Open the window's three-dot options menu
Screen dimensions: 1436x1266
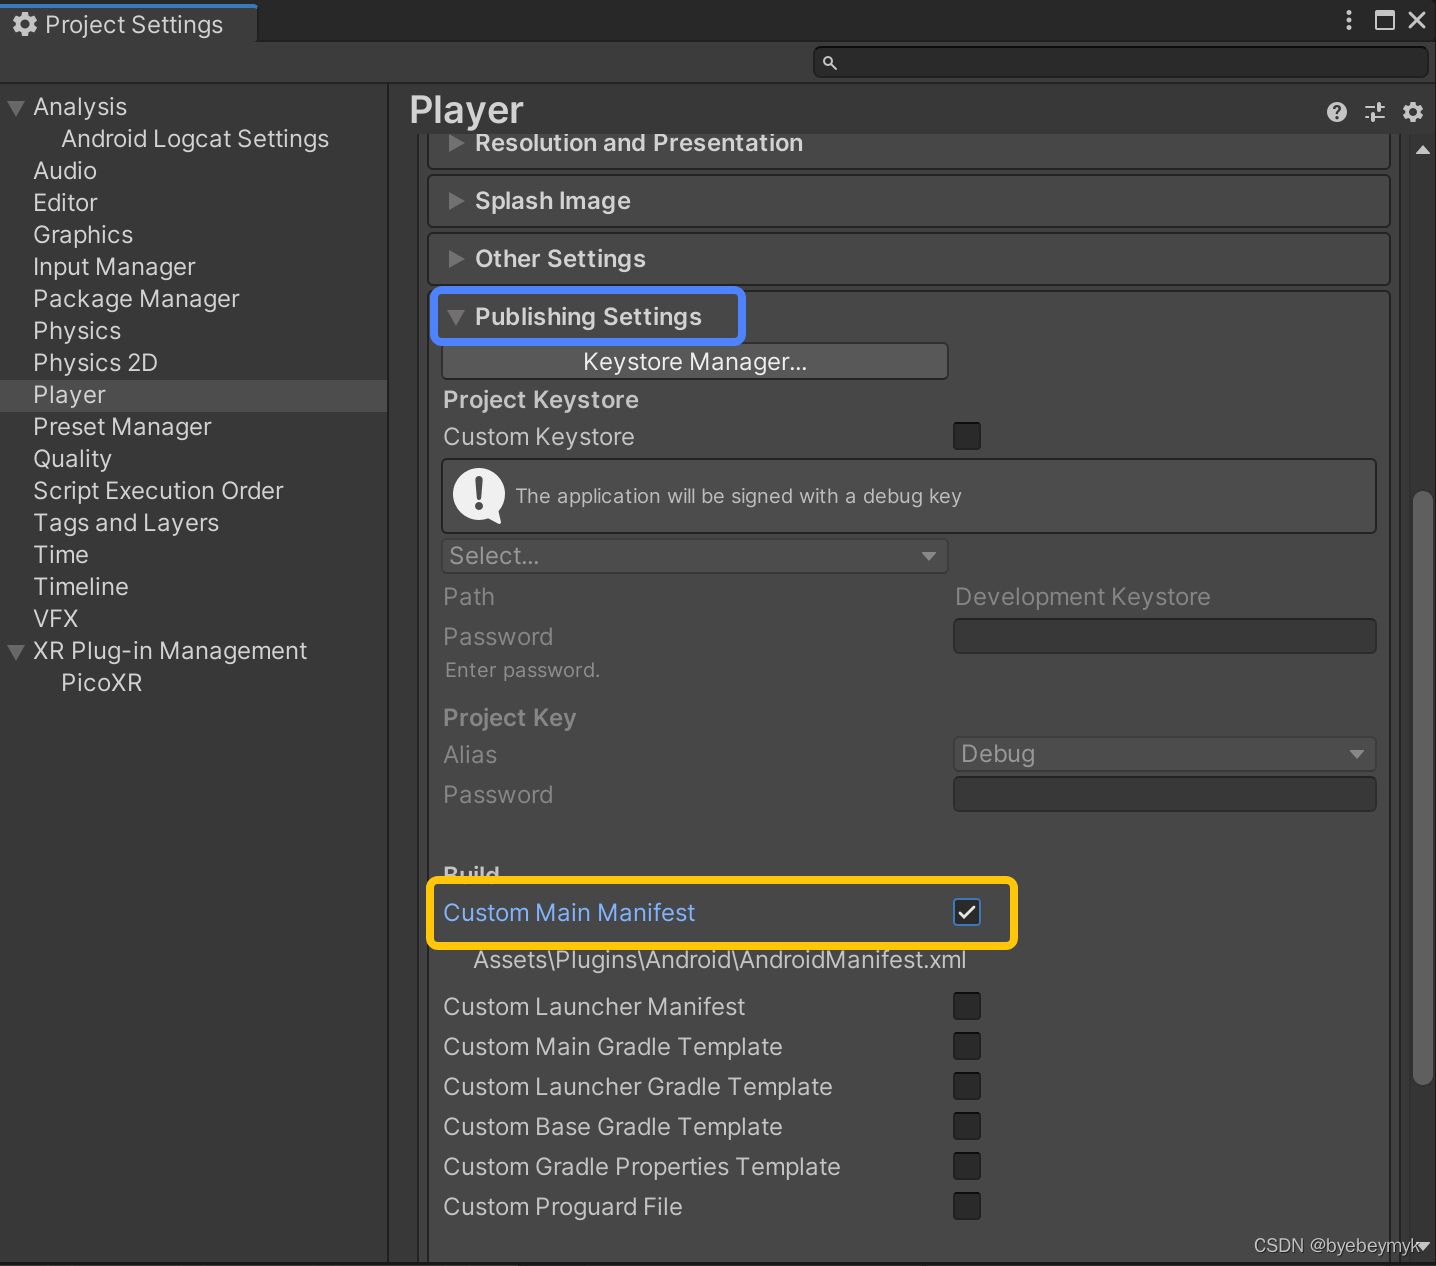1349,20
